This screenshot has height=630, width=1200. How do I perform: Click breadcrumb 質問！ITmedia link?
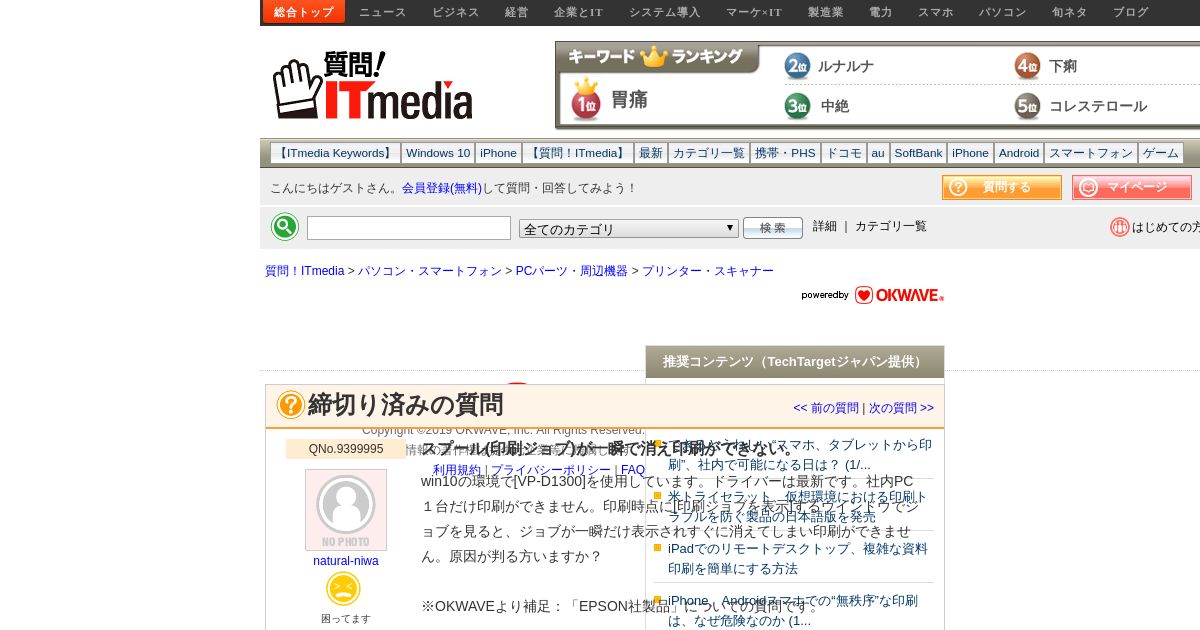pos(305,271)
